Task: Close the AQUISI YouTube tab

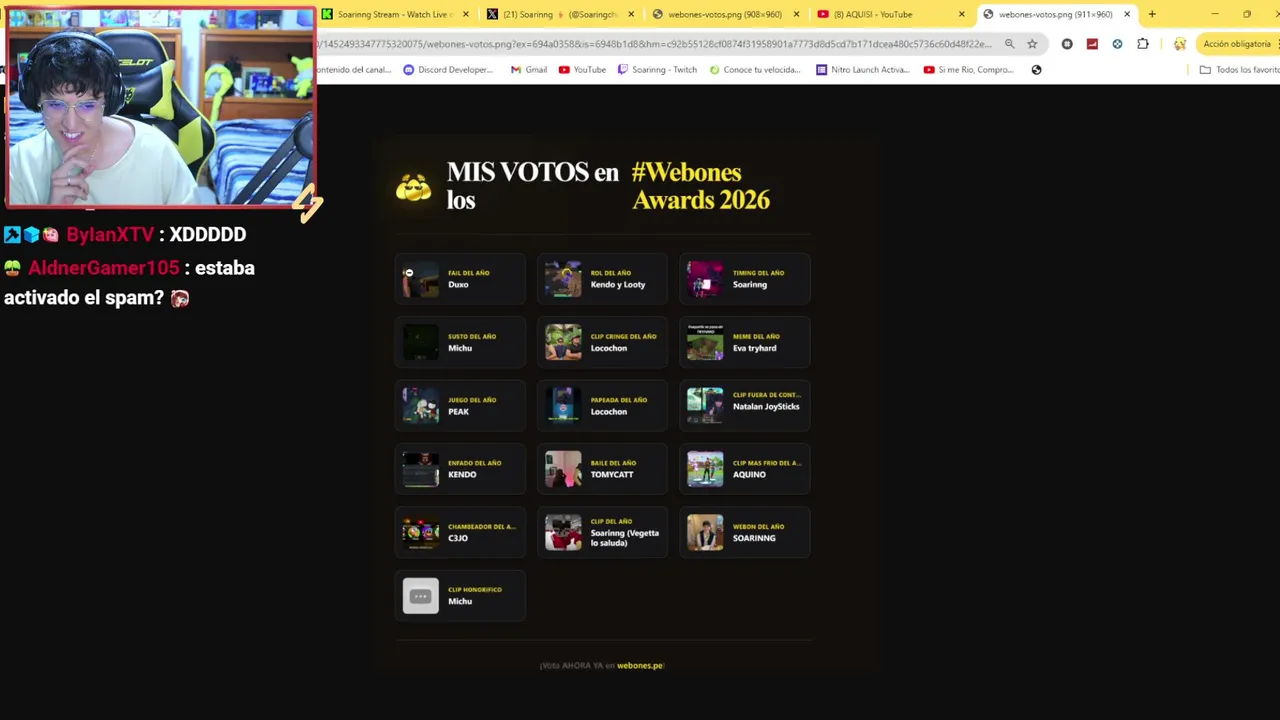Action: pyautogui.click(x=962, y=14)
